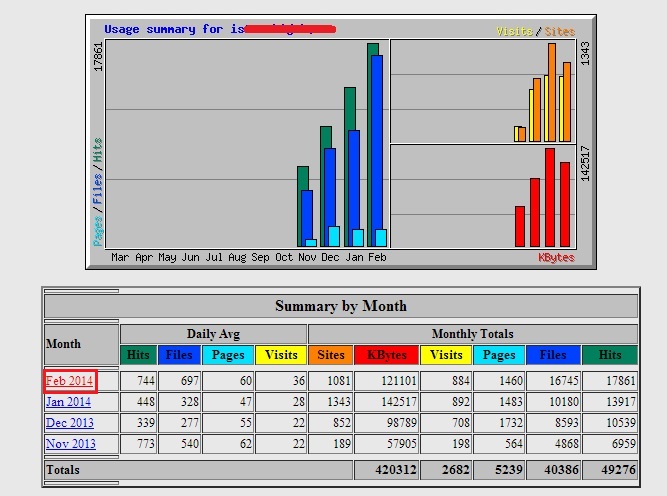The image size is (667, 496).
Task: Click the Monthly Totals group header
Action: (472, 334)
